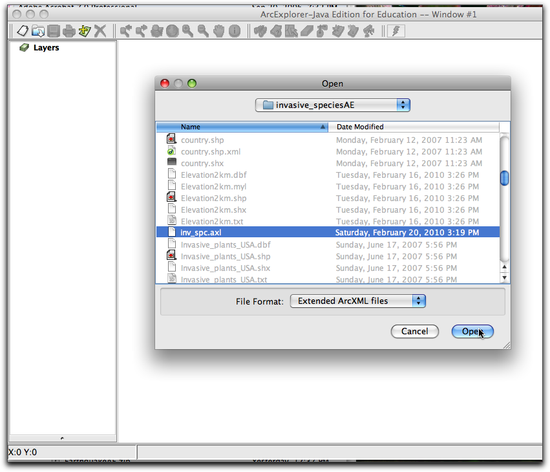Click the Print icon in toolbar
This screenshot has height=472, width=550.
69,31
